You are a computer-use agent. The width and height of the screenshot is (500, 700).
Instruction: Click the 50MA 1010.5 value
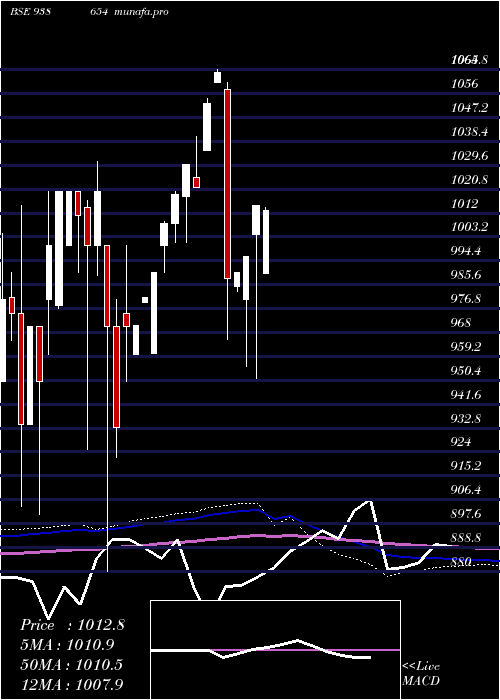[72, 664]
